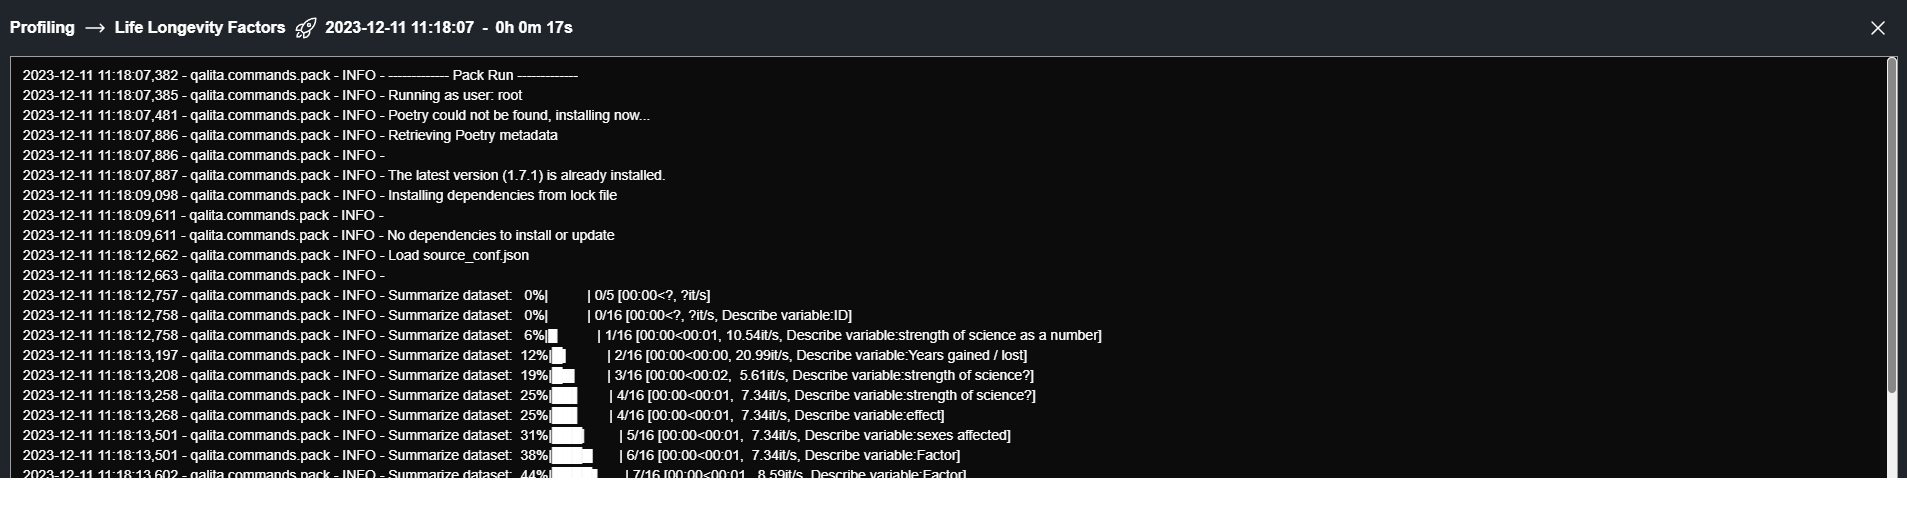
Task: Click the 'Describe variable:sexes affected' log line
Action: 907,436
